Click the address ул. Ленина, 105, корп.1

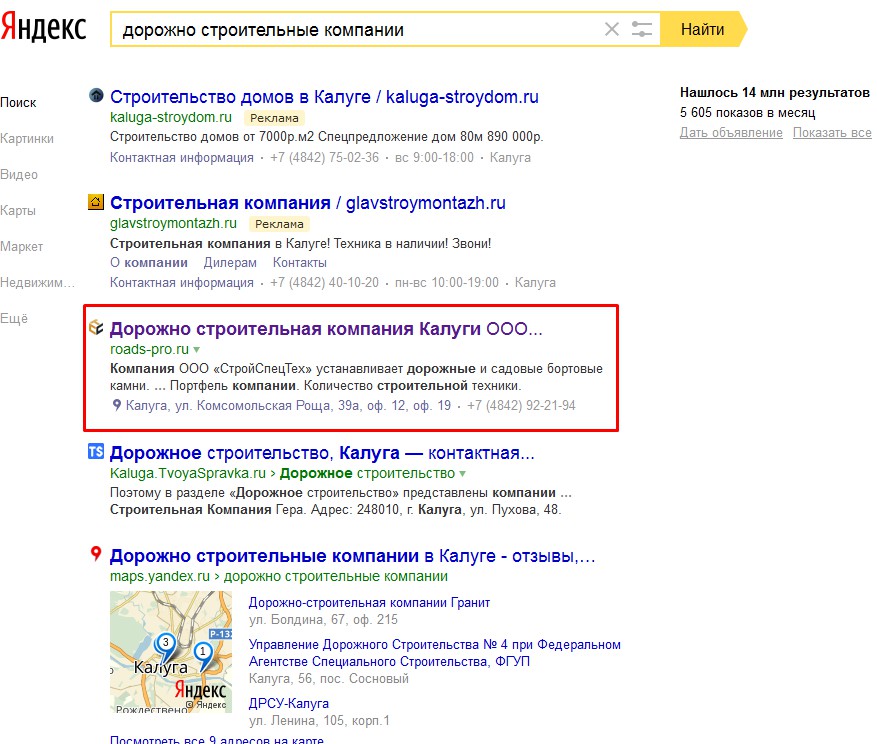pyautogui.click(x=319, y=721)
